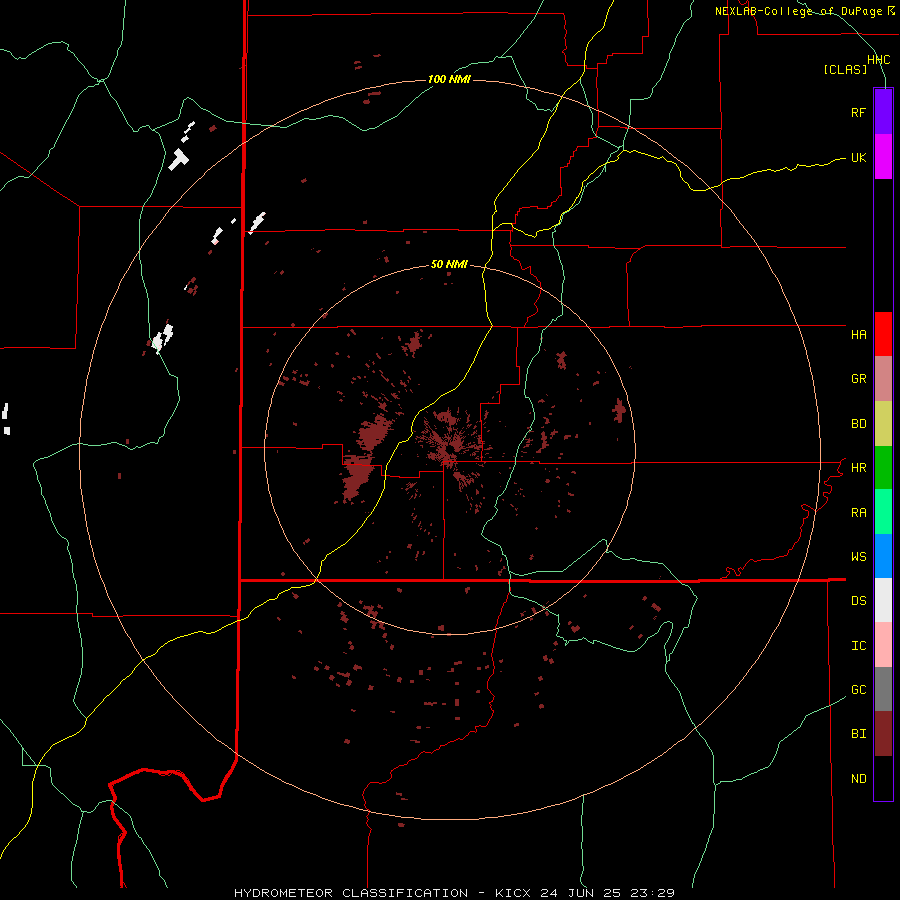Click the red HA legend color swatch
This screenshot has width=900, height=900.
coord(883,334)
